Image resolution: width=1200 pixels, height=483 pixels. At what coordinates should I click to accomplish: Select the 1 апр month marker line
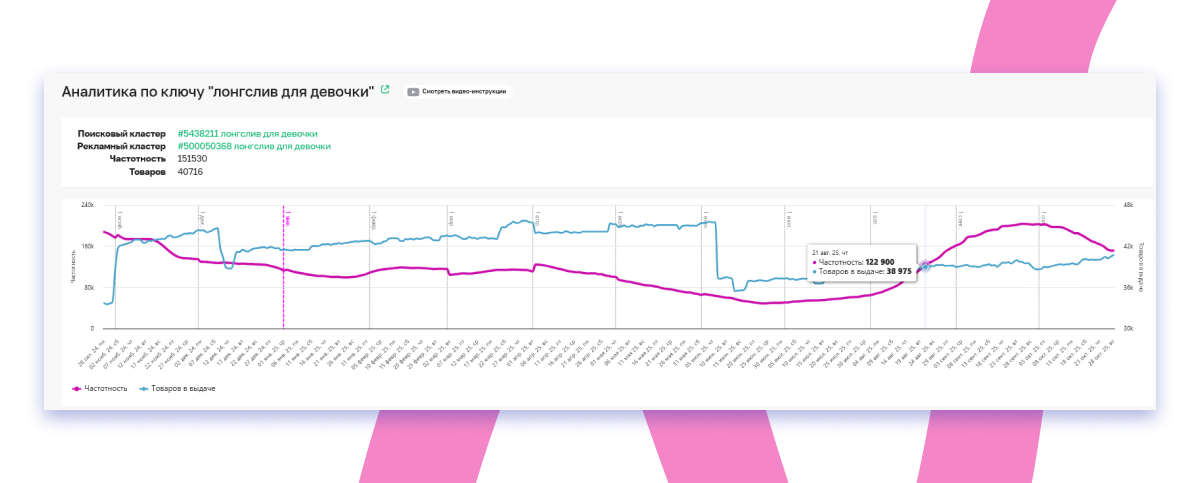[534, 270]
